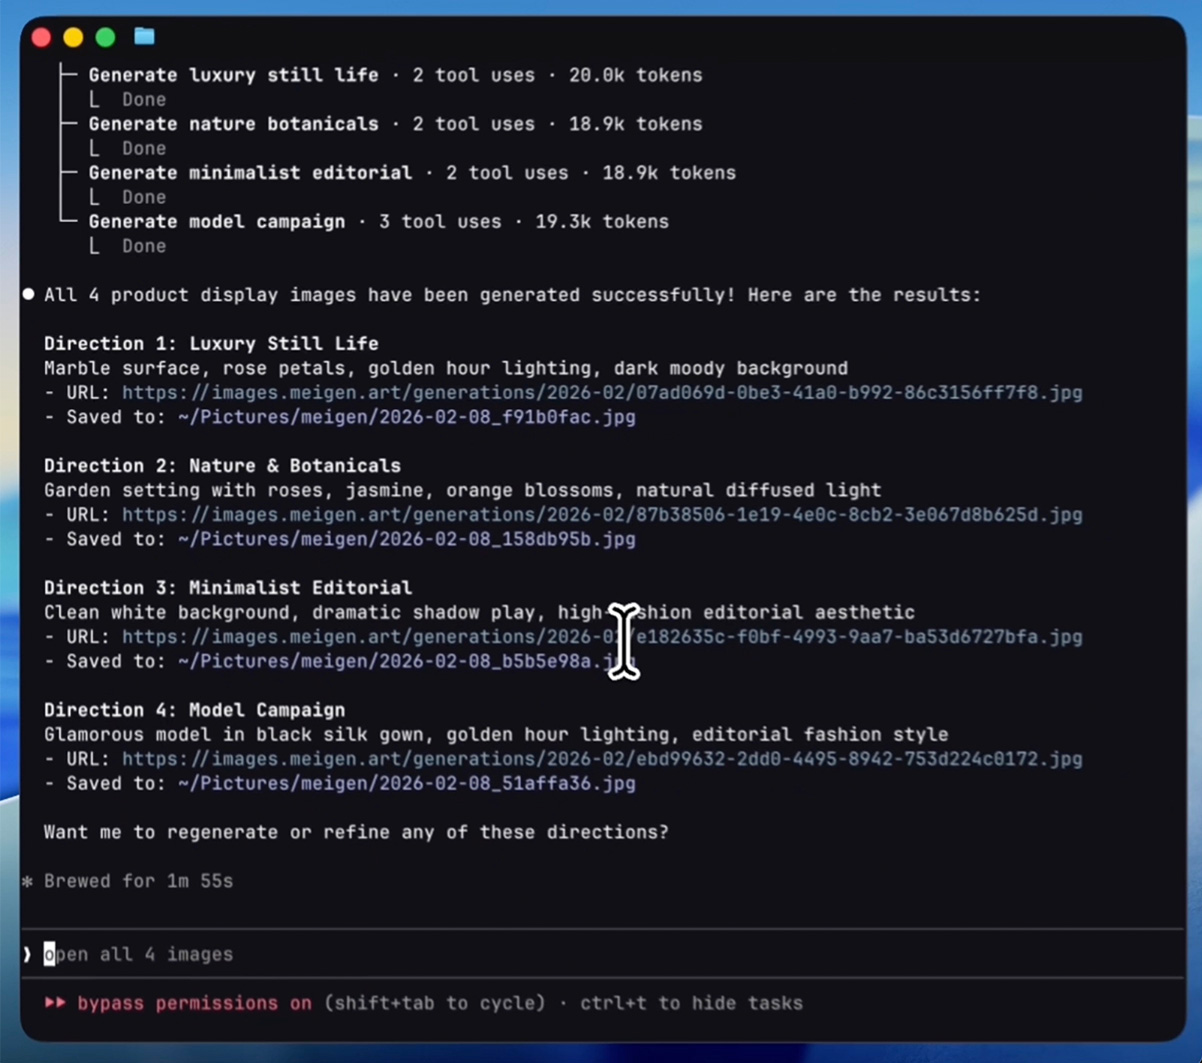Viewport: 1202px width, 1063px height.
Task: Click the 'Generate nature botanicals' task row
Action: [x=395, y=124]
